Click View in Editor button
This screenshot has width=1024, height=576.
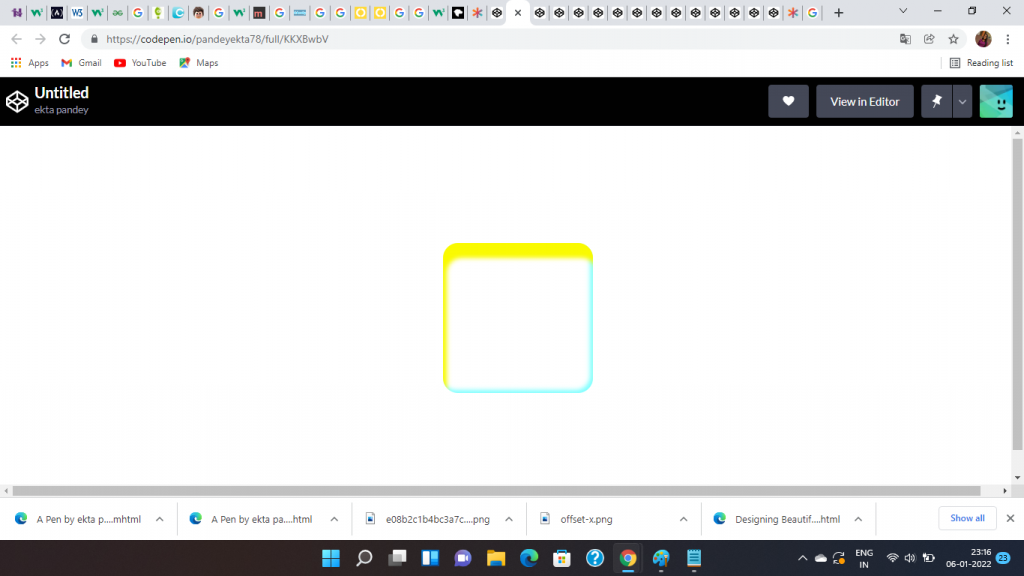[864, 101]
